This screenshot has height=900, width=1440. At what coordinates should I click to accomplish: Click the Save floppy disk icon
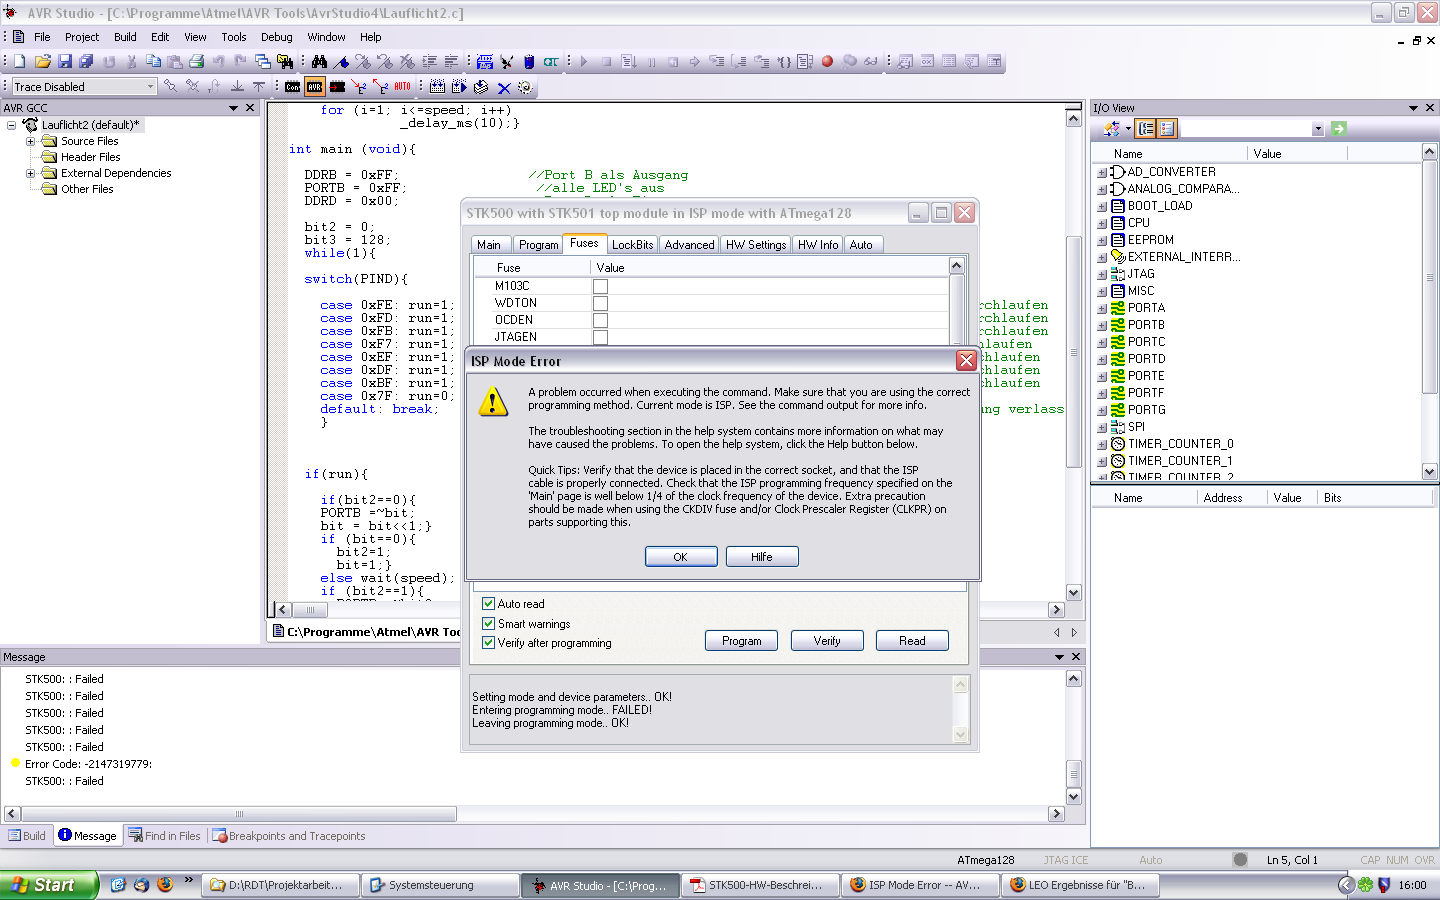pos(64,61)
